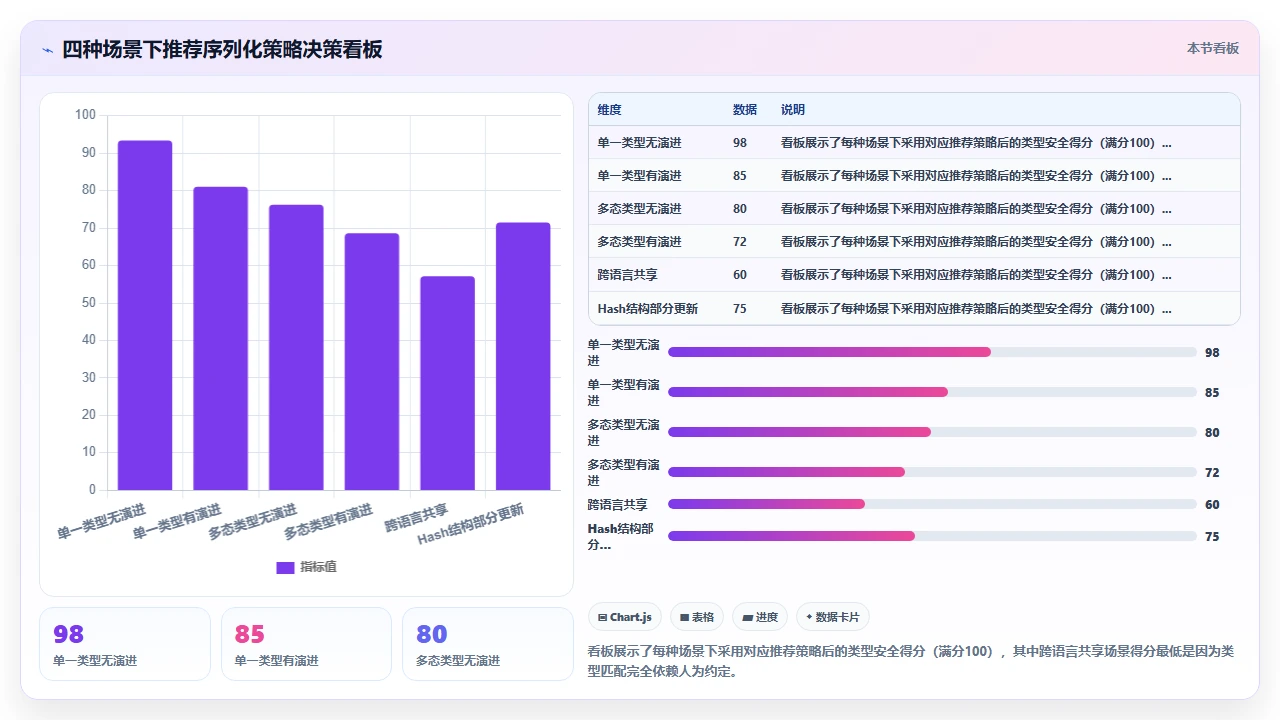The image size is (1280, 720).
Task: Click the 多态类型无演进 chart bar
Action: click(x=296, y=347)
